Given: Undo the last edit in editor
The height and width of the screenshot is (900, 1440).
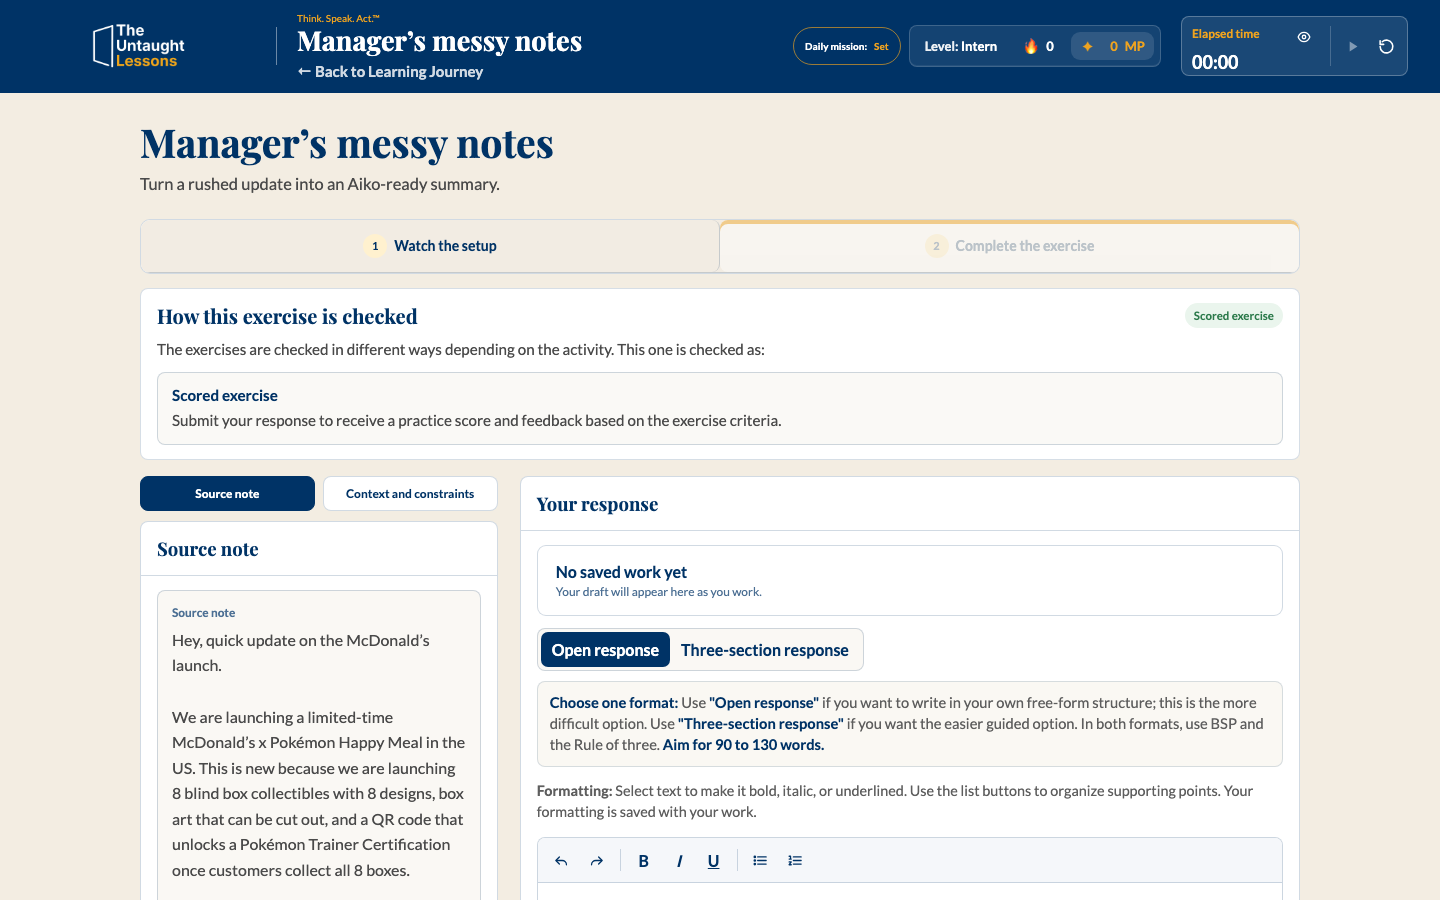Looking at the screenshot, I should point(561,861).
